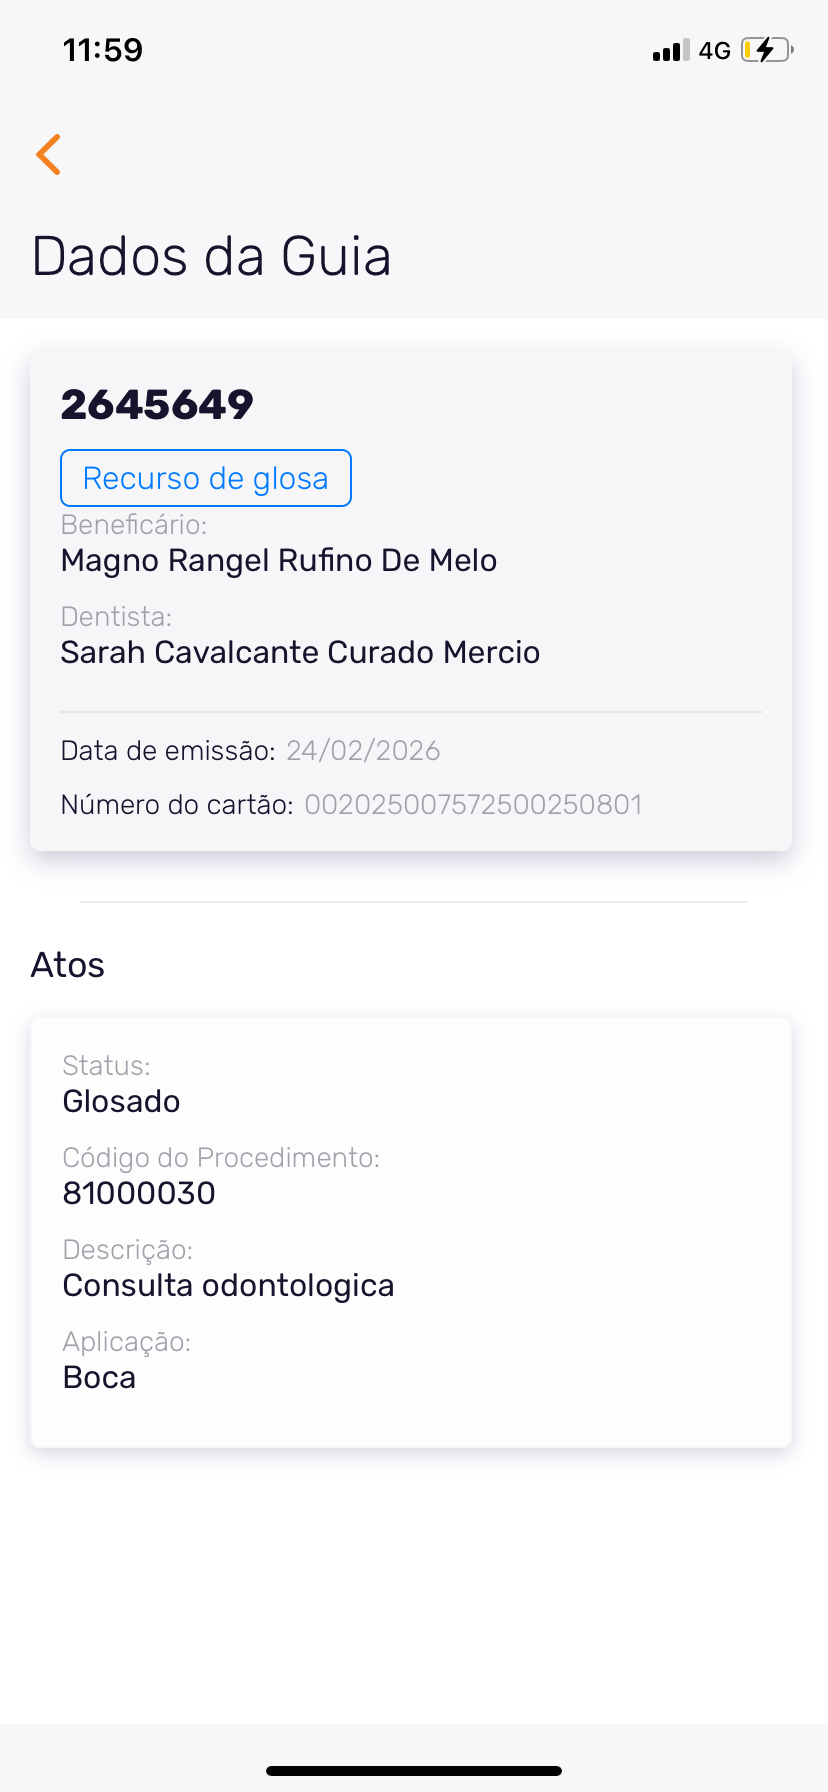Tap the Consulta odontologica description
828x1792 pixels.
tap(228, 1285)
